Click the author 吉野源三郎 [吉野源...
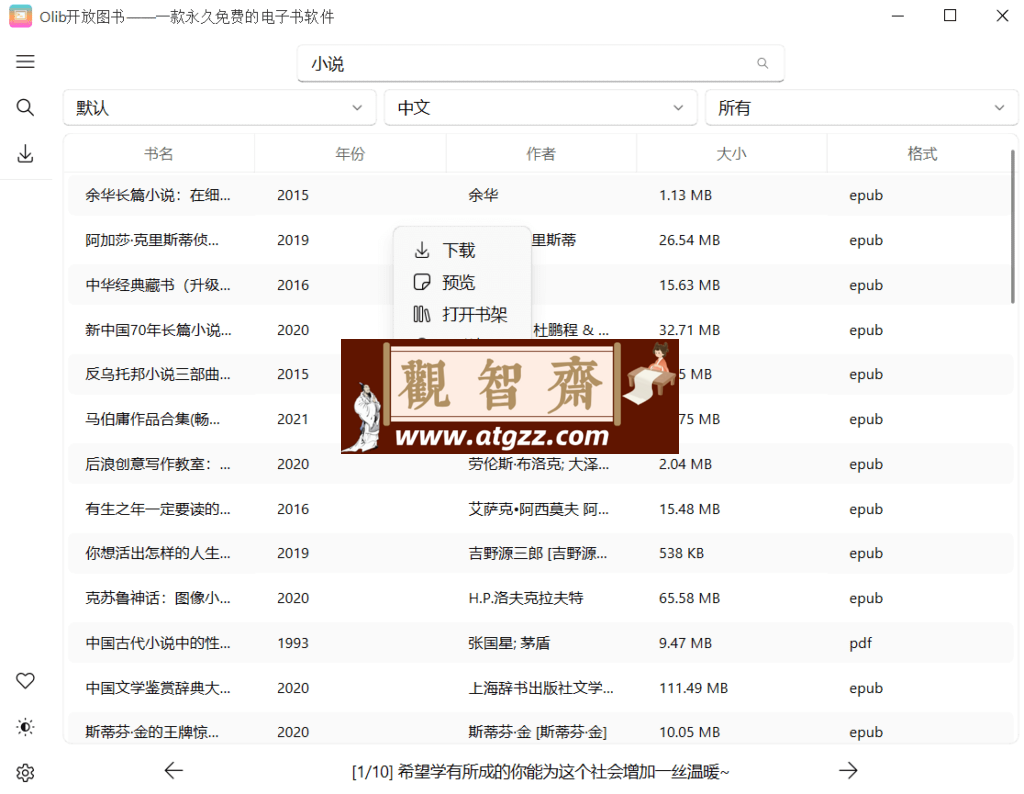 pyautogui.click(x=538, y=553)
